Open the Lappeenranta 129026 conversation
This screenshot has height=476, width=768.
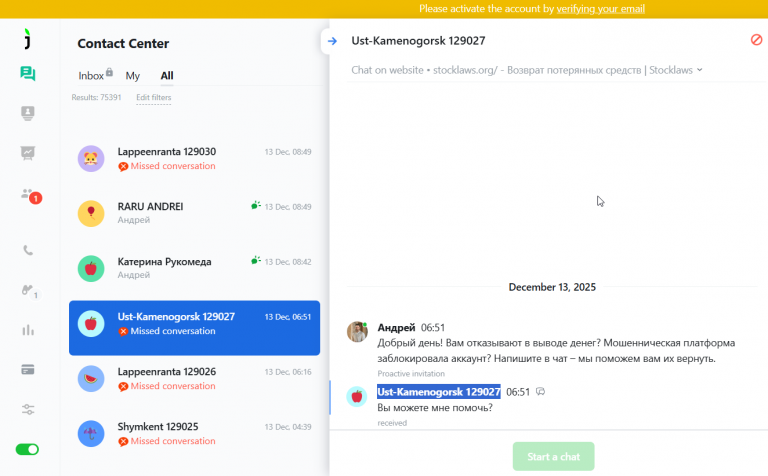coord(194,379)
